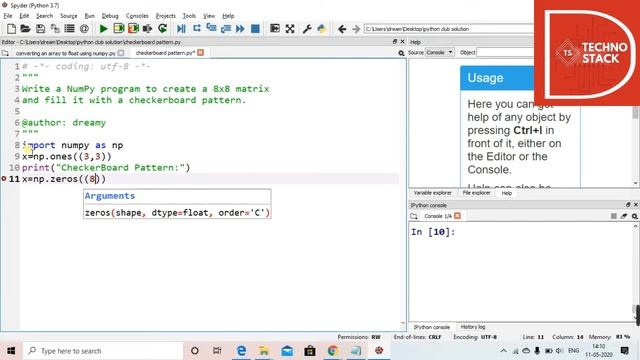Run the current cell icon
The width and height of the screenshot is (640, 360).
click(x=119, y=29)
